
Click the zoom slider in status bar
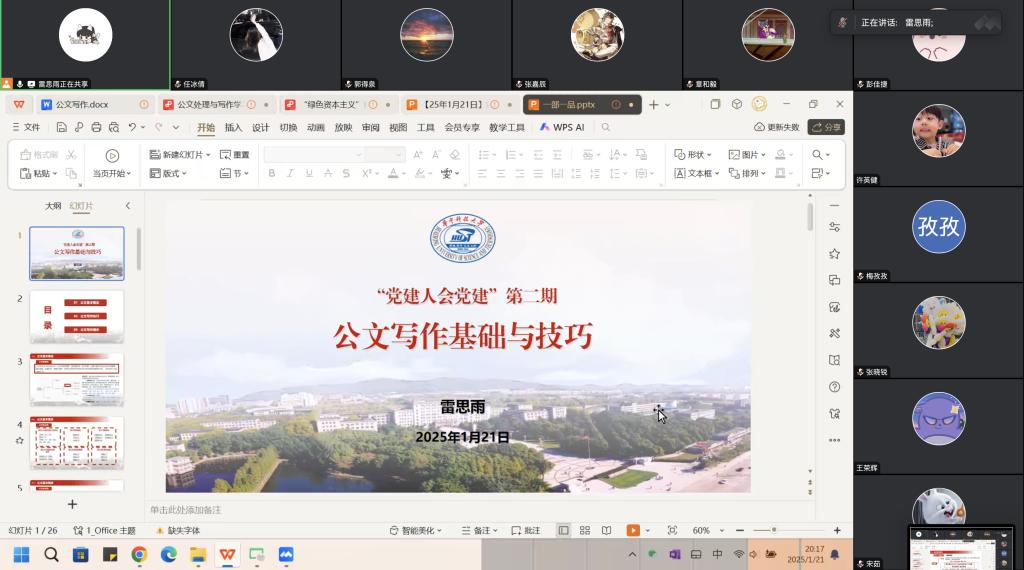[774, 530]
